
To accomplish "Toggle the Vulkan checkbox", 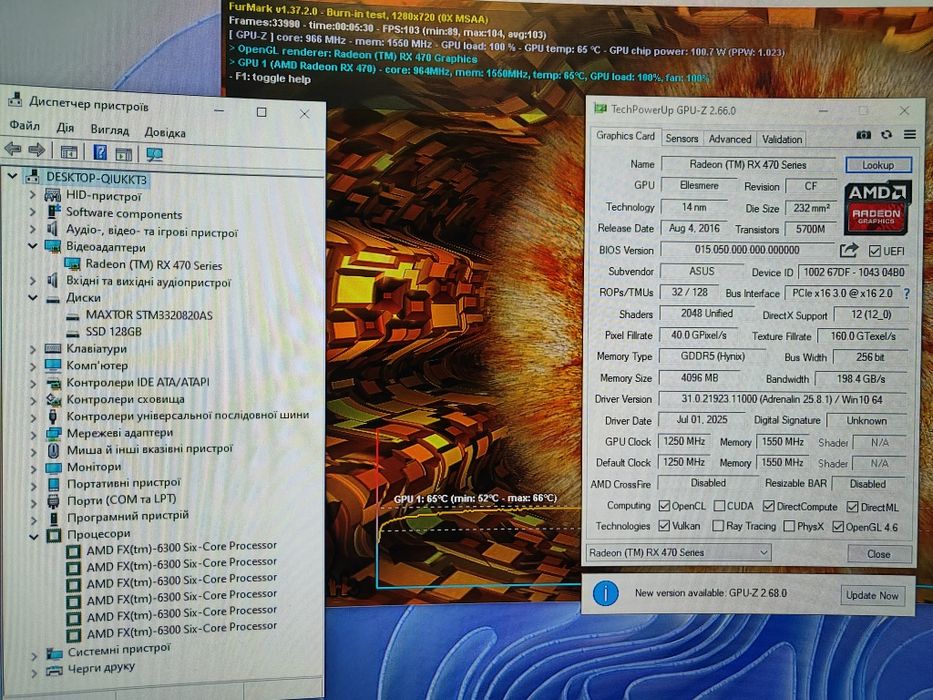I will 665,526.
